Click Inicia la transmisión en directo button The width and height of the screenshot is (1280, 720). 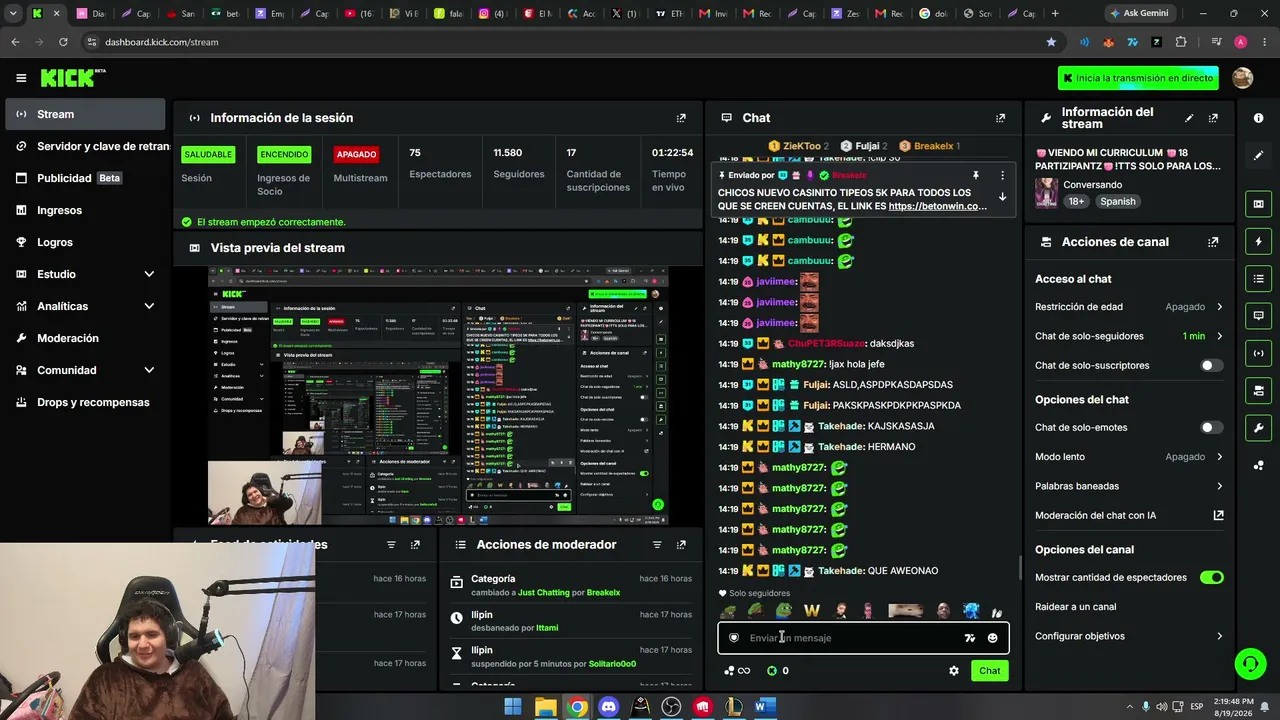pos(1139,78)
